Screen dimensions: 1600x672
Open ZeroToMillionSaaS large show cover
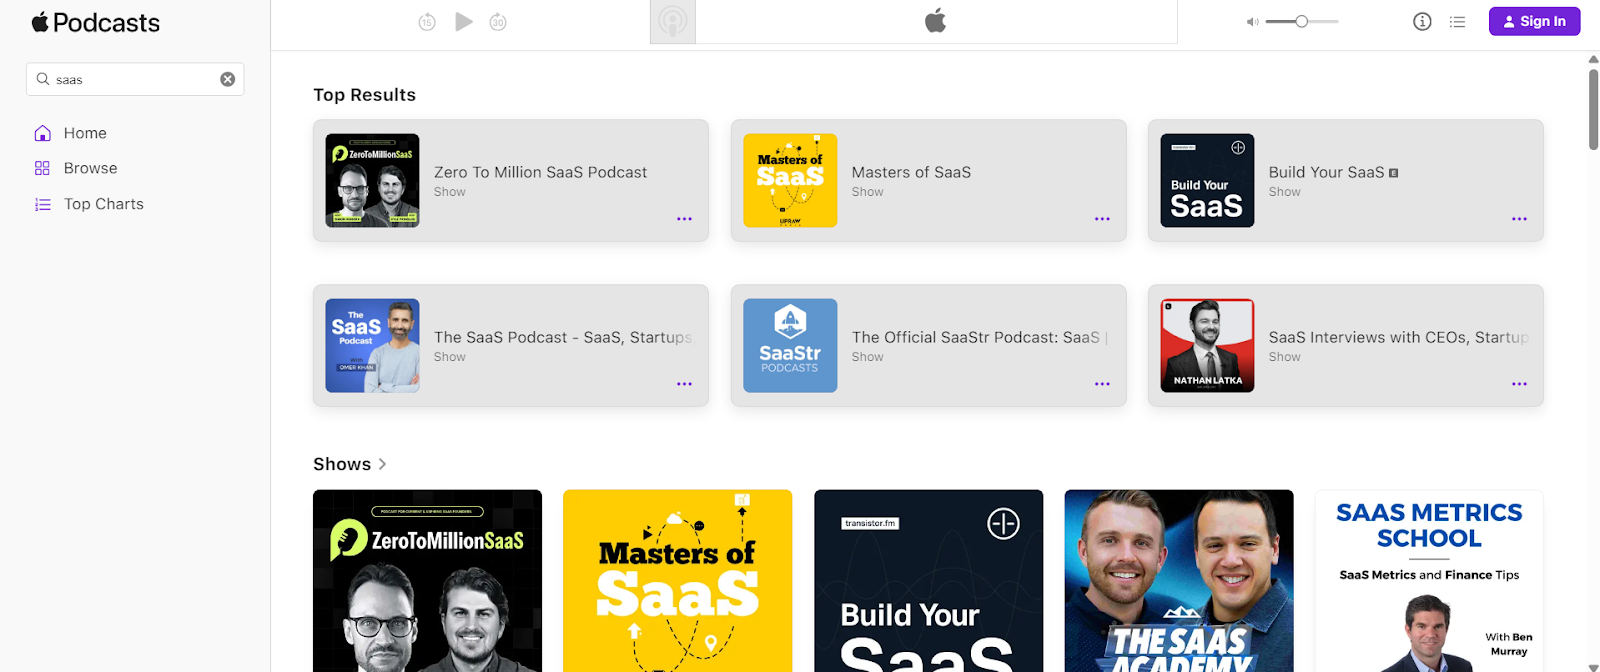427,581
